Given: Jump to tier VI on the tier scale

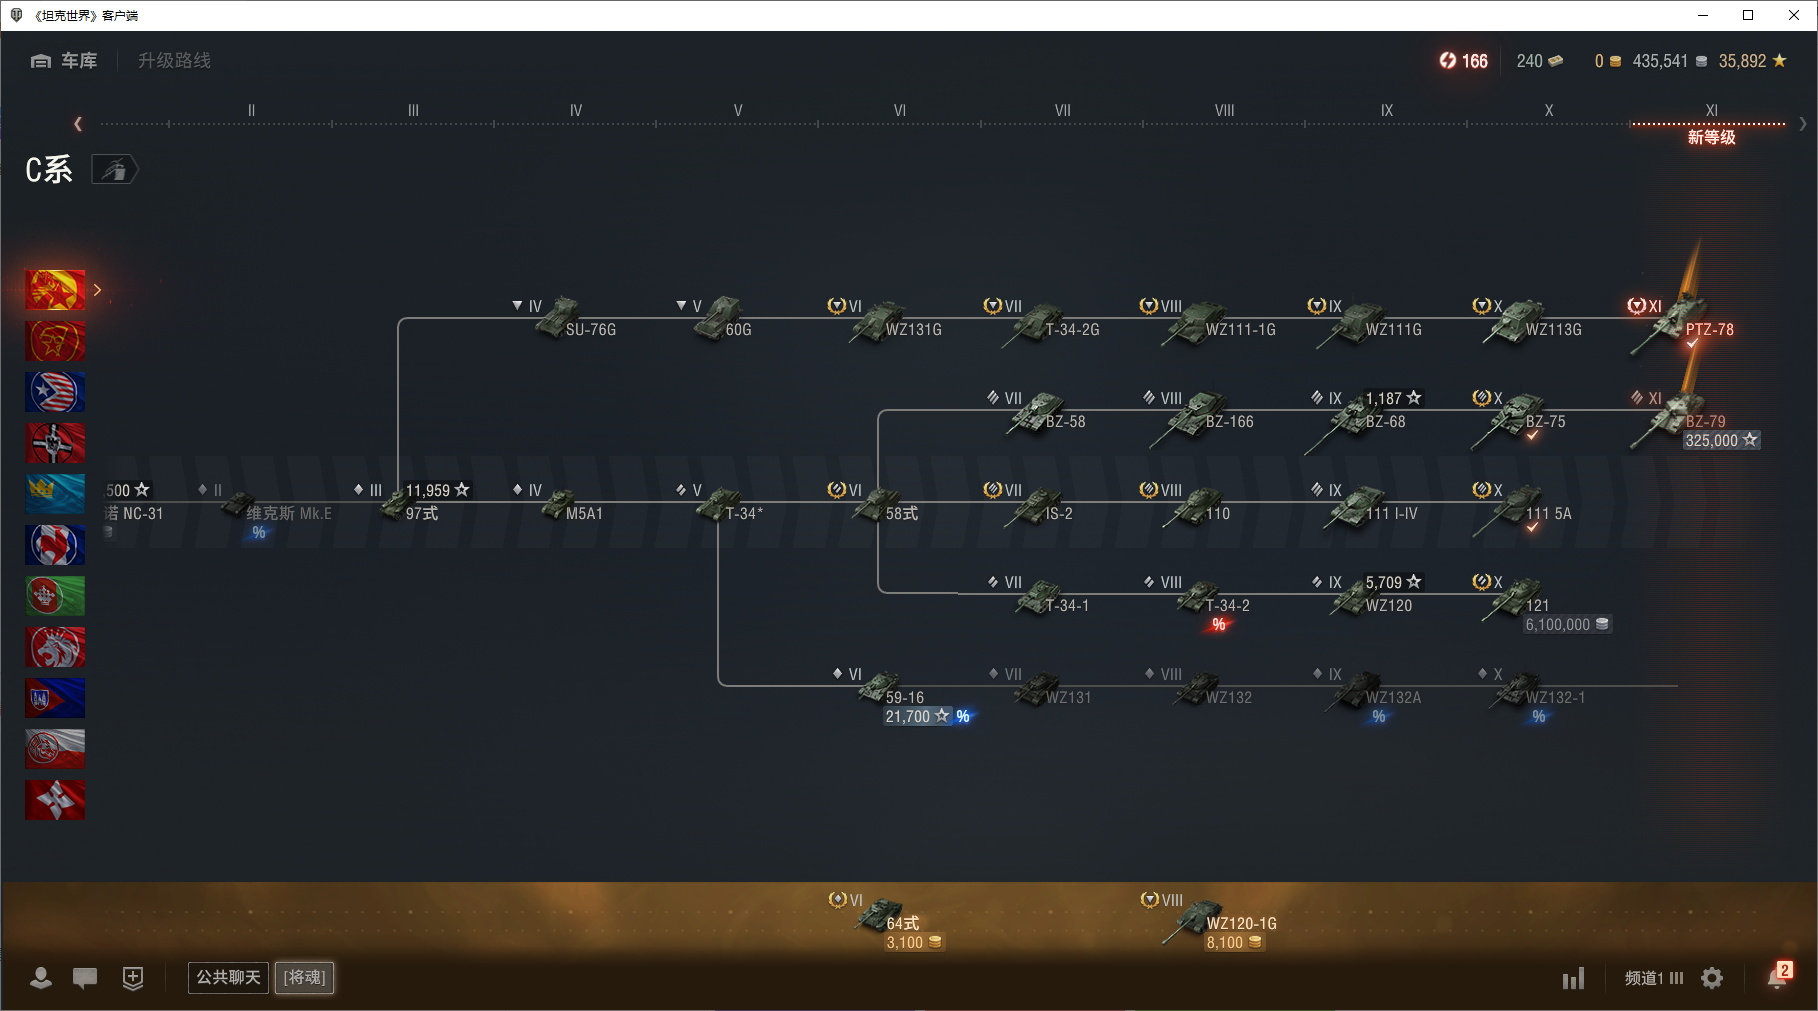Looking at the screenshot, I should tap(900, 111).
